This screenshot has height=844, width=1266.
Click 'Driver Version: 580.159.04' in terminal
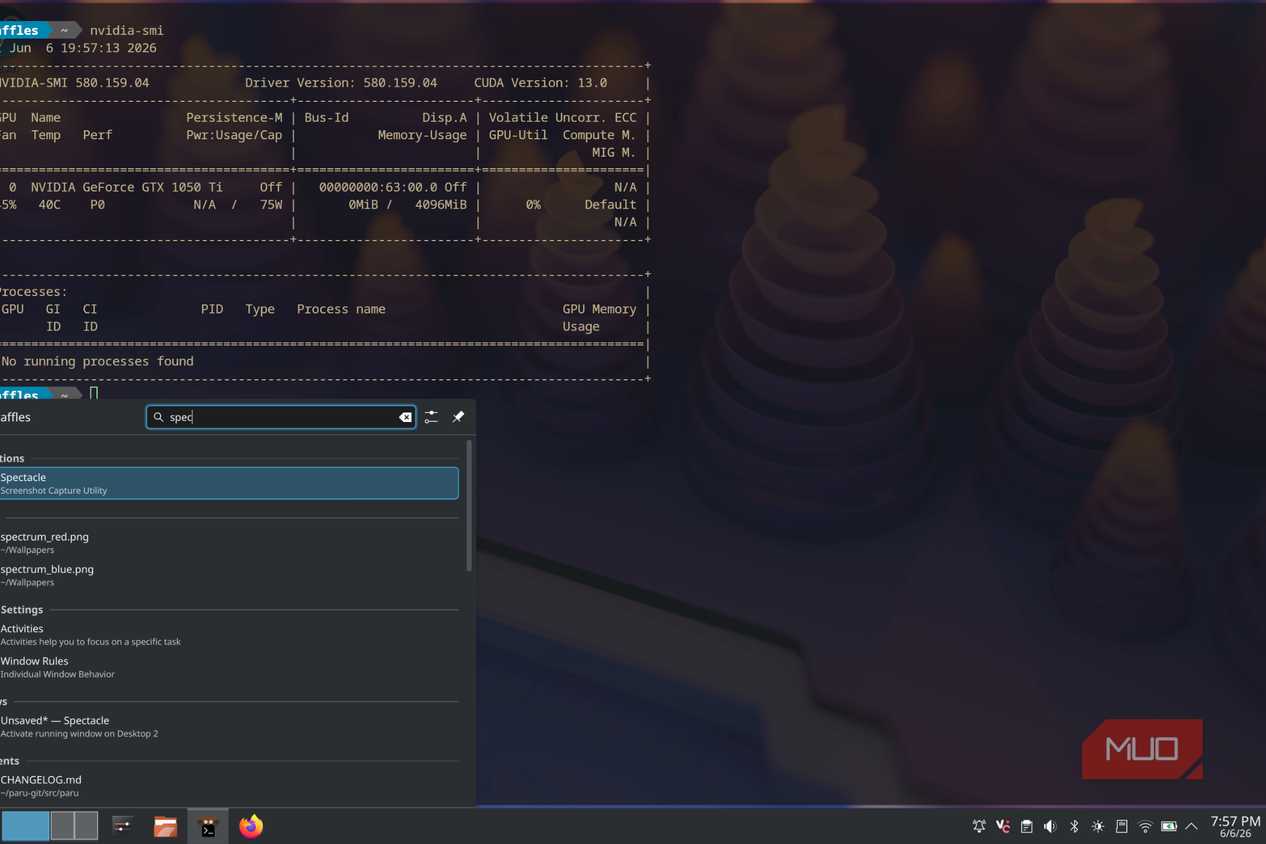341,83
